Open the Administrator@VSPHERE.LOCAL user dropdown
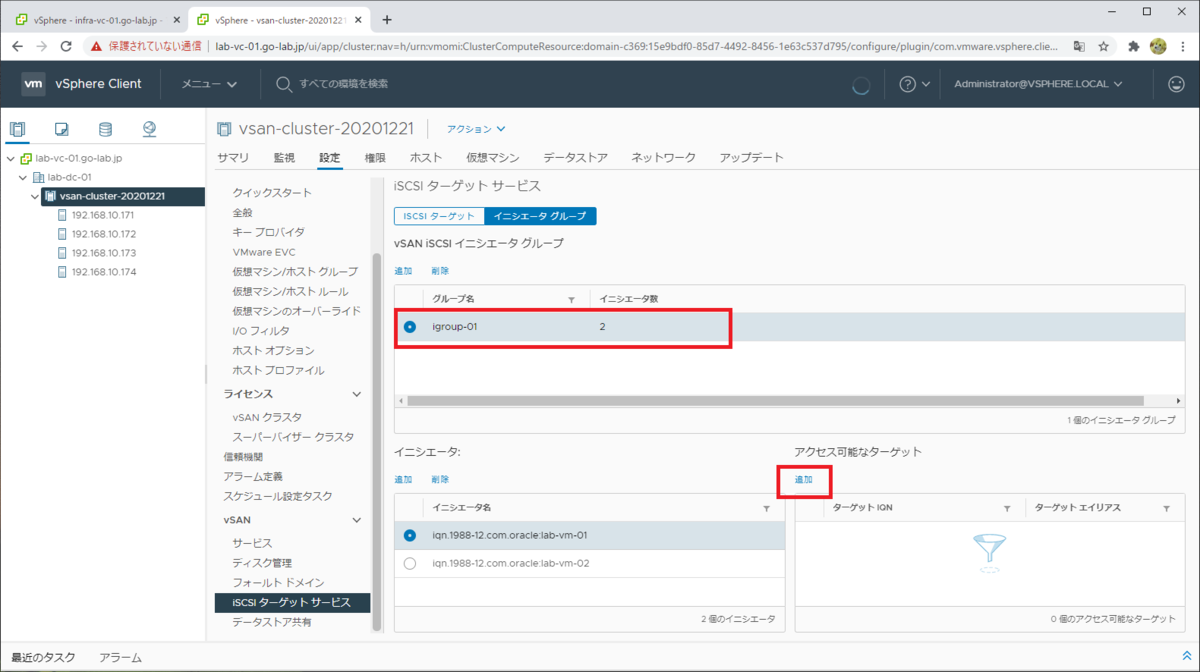Viewport: 1200px width, 672px height. tap(1039, 84)
